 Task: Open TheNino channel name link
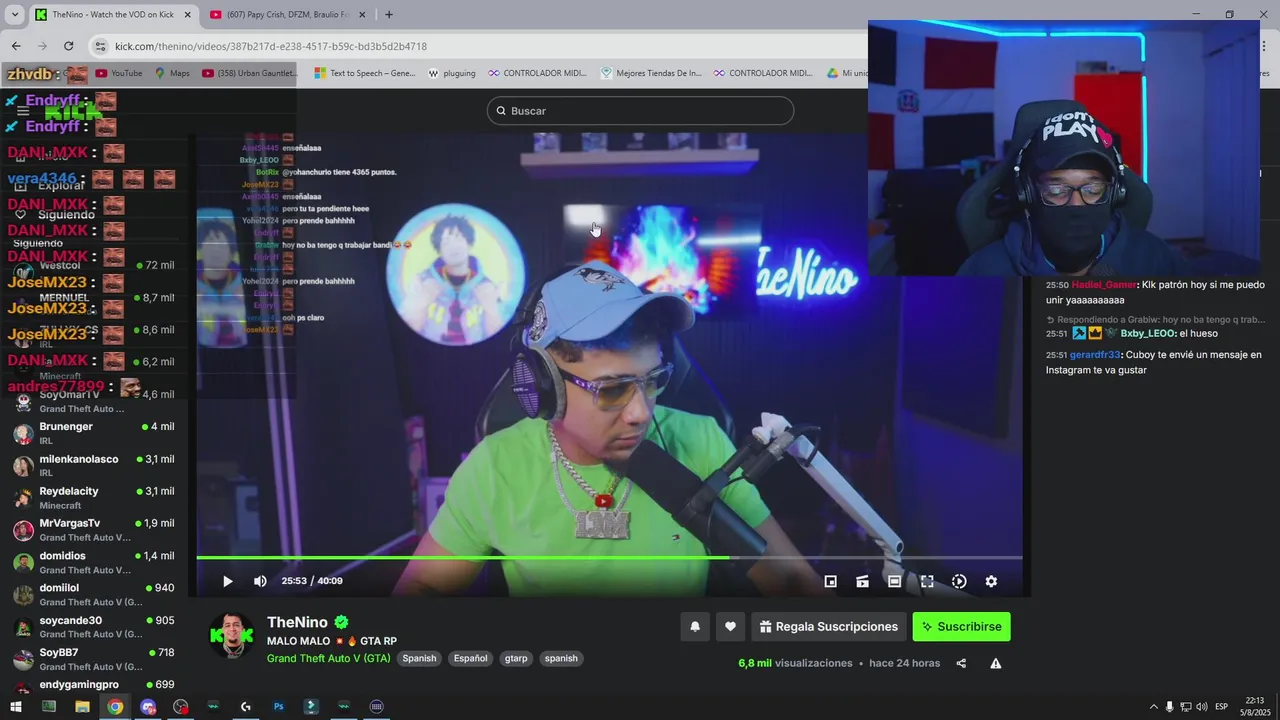(297, 622)
